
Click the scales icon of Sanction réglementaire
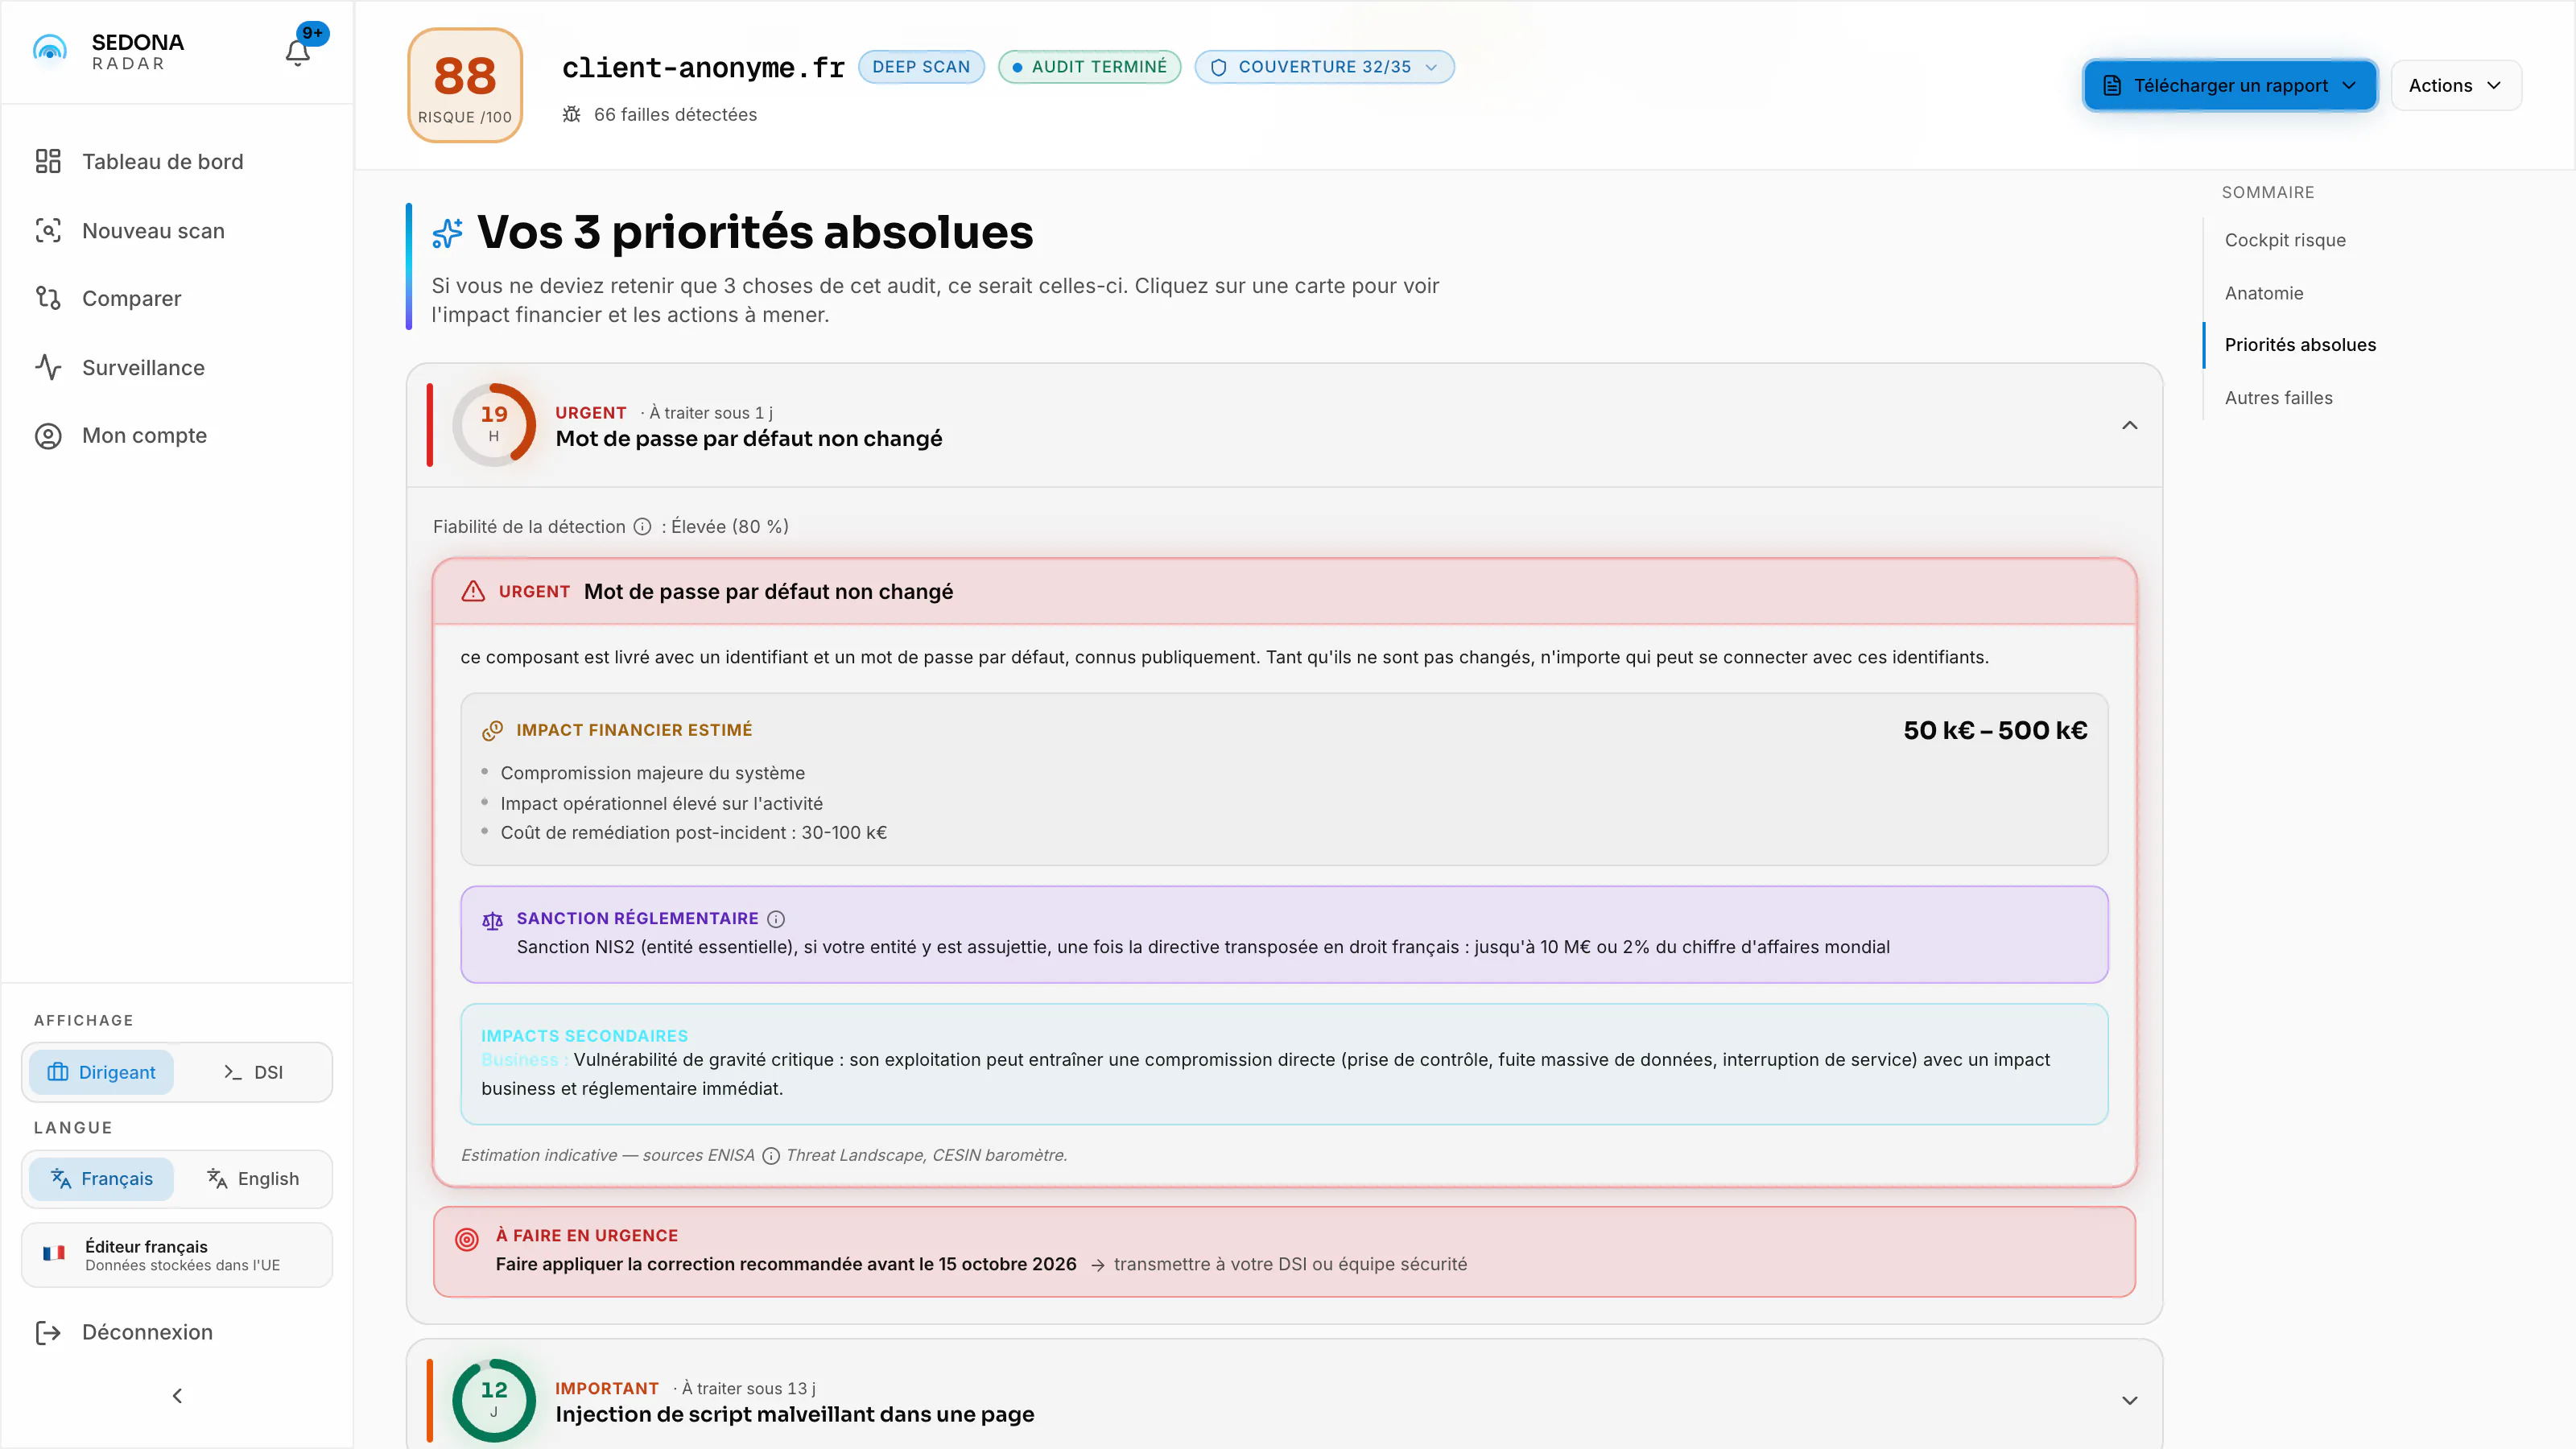tap(492, 920)
